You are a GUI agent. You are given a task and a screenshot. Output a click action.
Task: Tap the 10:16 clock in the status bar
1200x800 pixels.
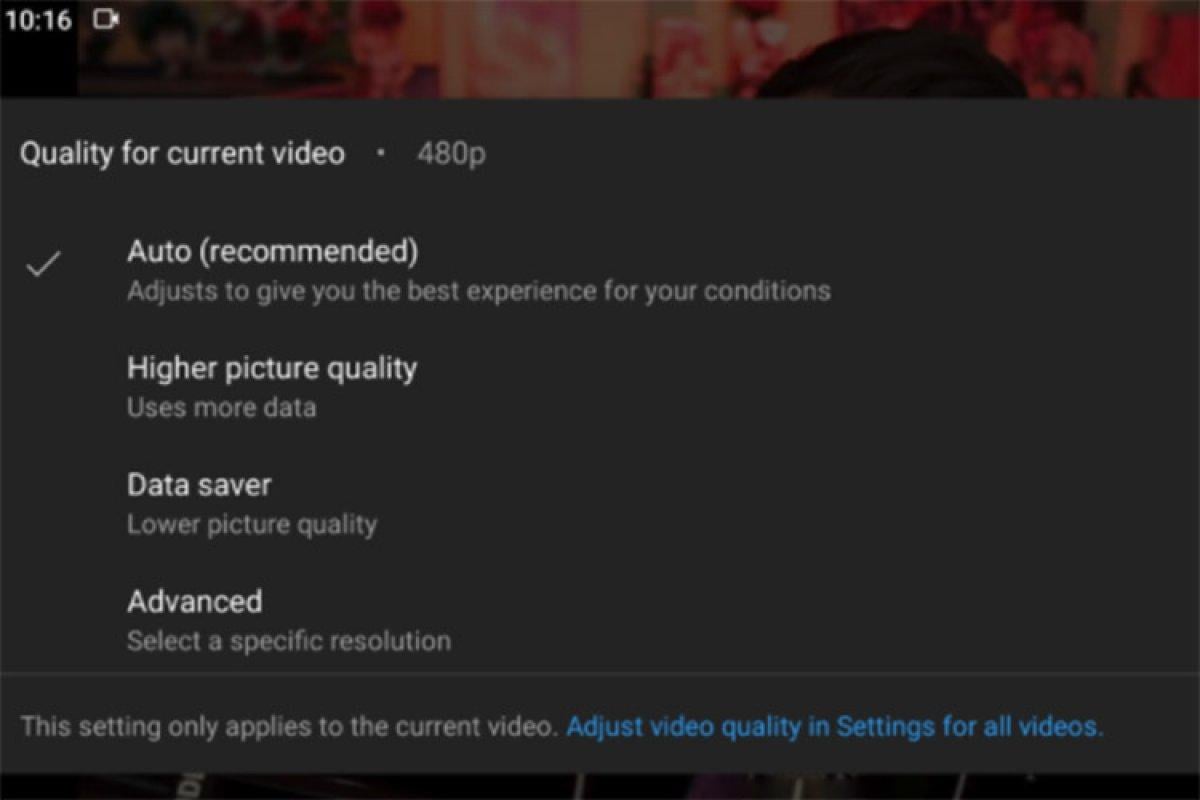click(35, 17)
